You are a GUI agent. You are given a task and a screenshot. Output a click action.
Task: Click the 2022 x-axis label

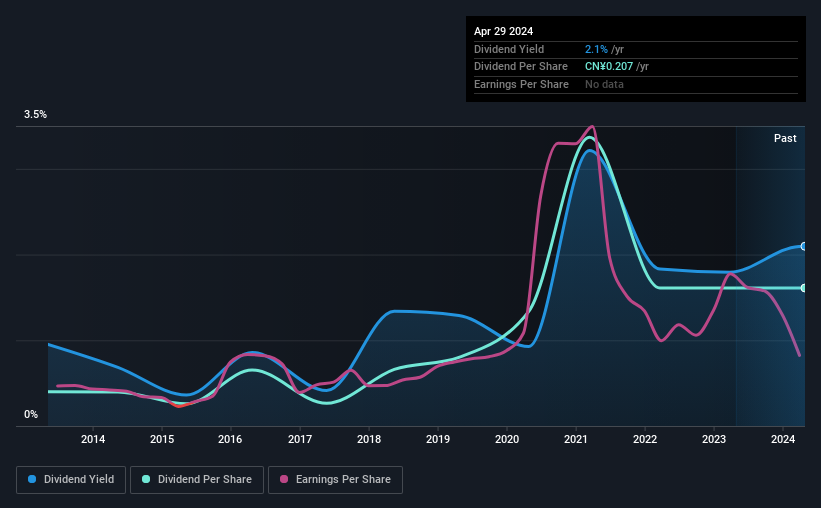pos(645,439)
